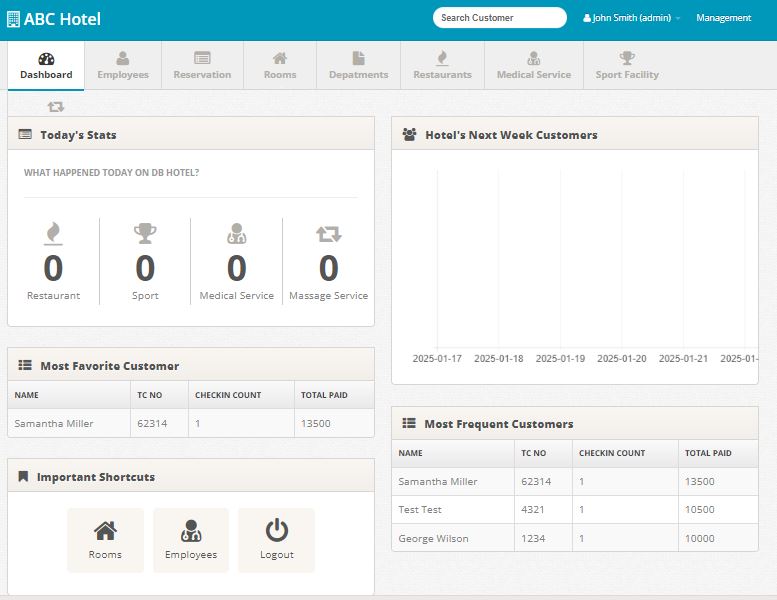Click CHECKIN COUNT header in Most Frequent Customers
The height and width of the screenshot is (600, 777).
[x=612, y=453]
